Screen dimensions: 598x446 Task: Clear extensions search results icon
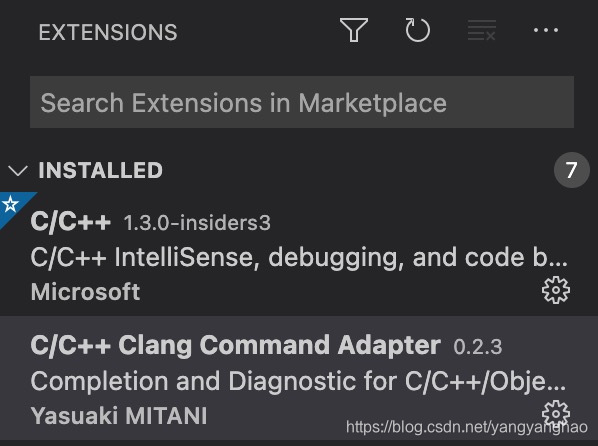pyautogui.click(x=482, y=30)
